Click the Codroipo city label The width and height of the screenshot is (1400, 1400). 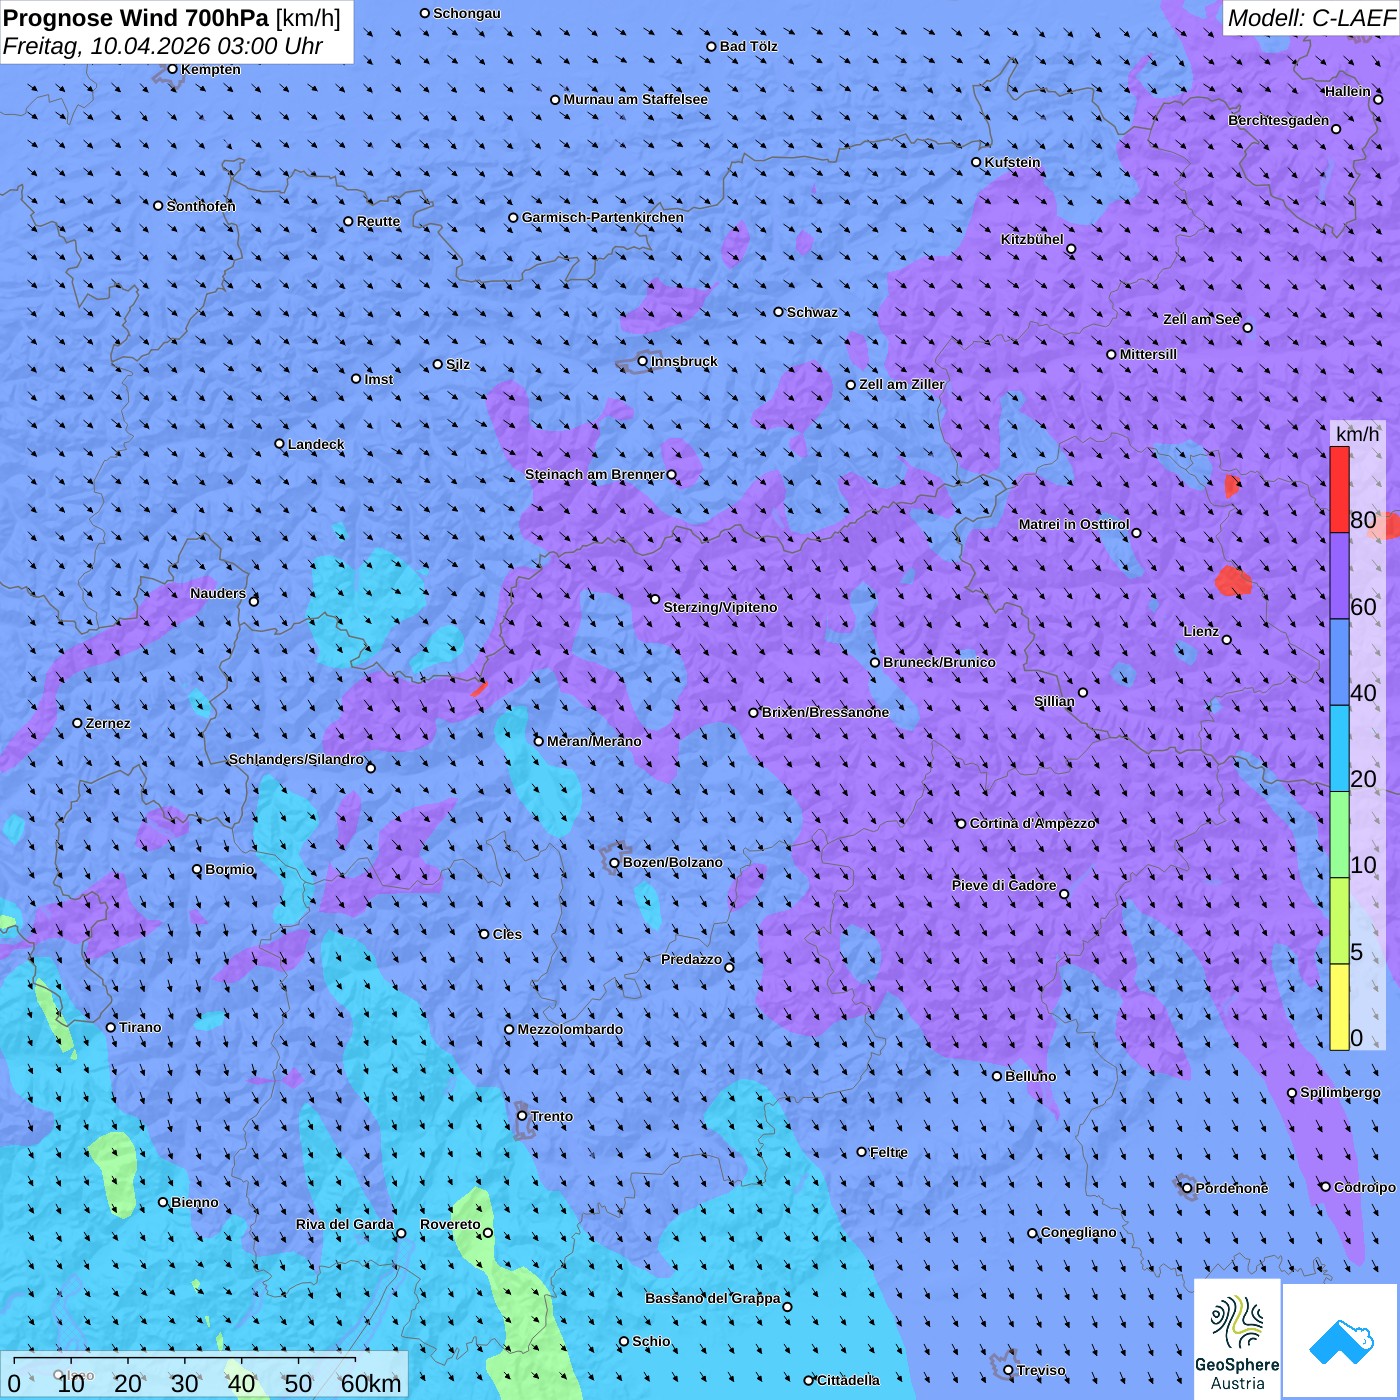(1364, 1187)
